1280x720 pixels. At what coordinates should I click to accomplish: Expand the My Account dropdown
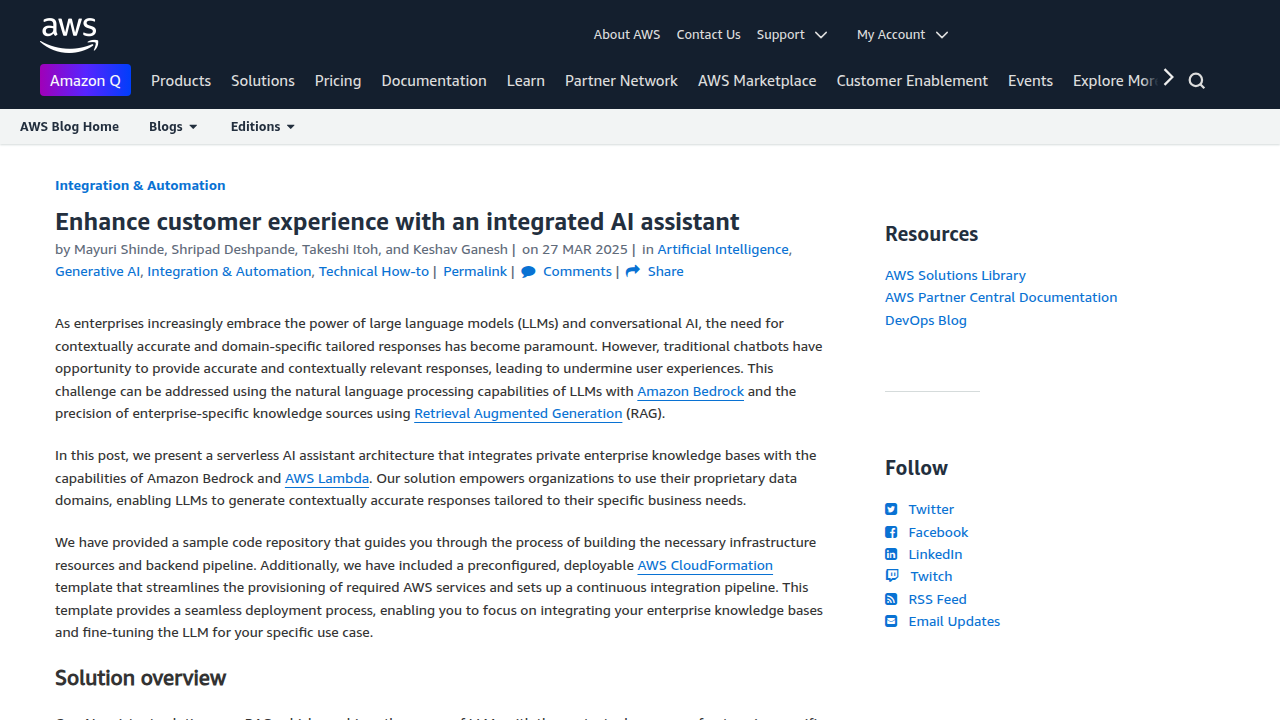(902, 34)
